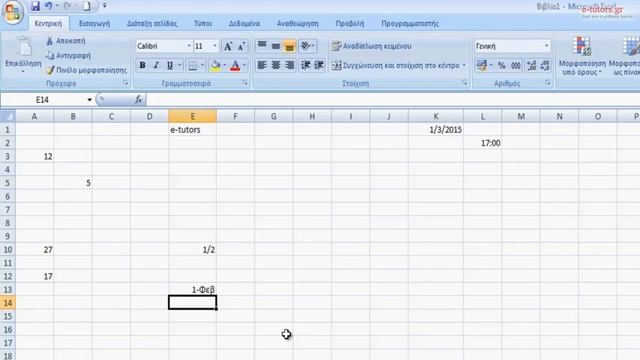Switch to Διάταξη σελίδας tab
Viewport: 640px width, 360px height.
click(152, 24)
